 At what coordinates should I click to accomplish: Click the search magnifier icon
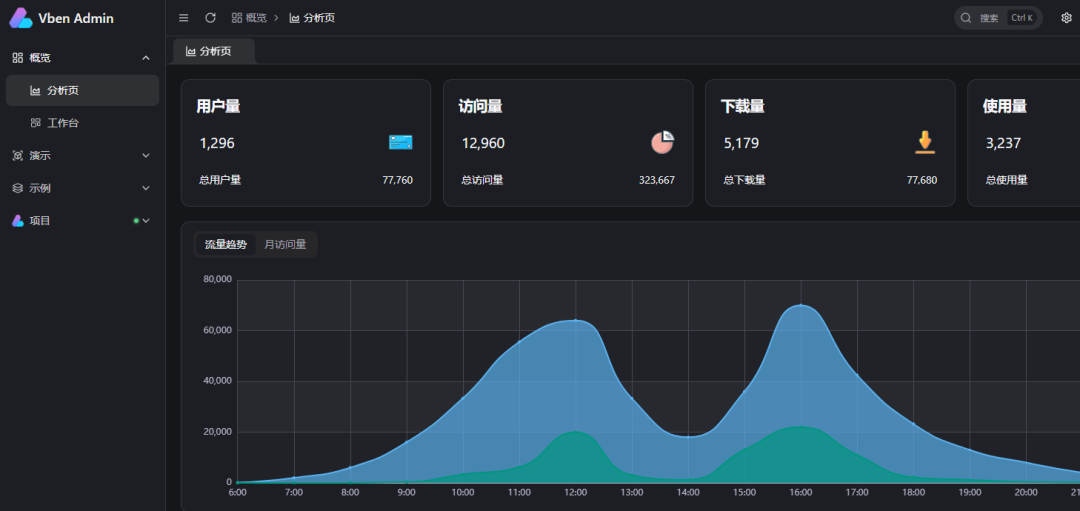pos(966,18)
